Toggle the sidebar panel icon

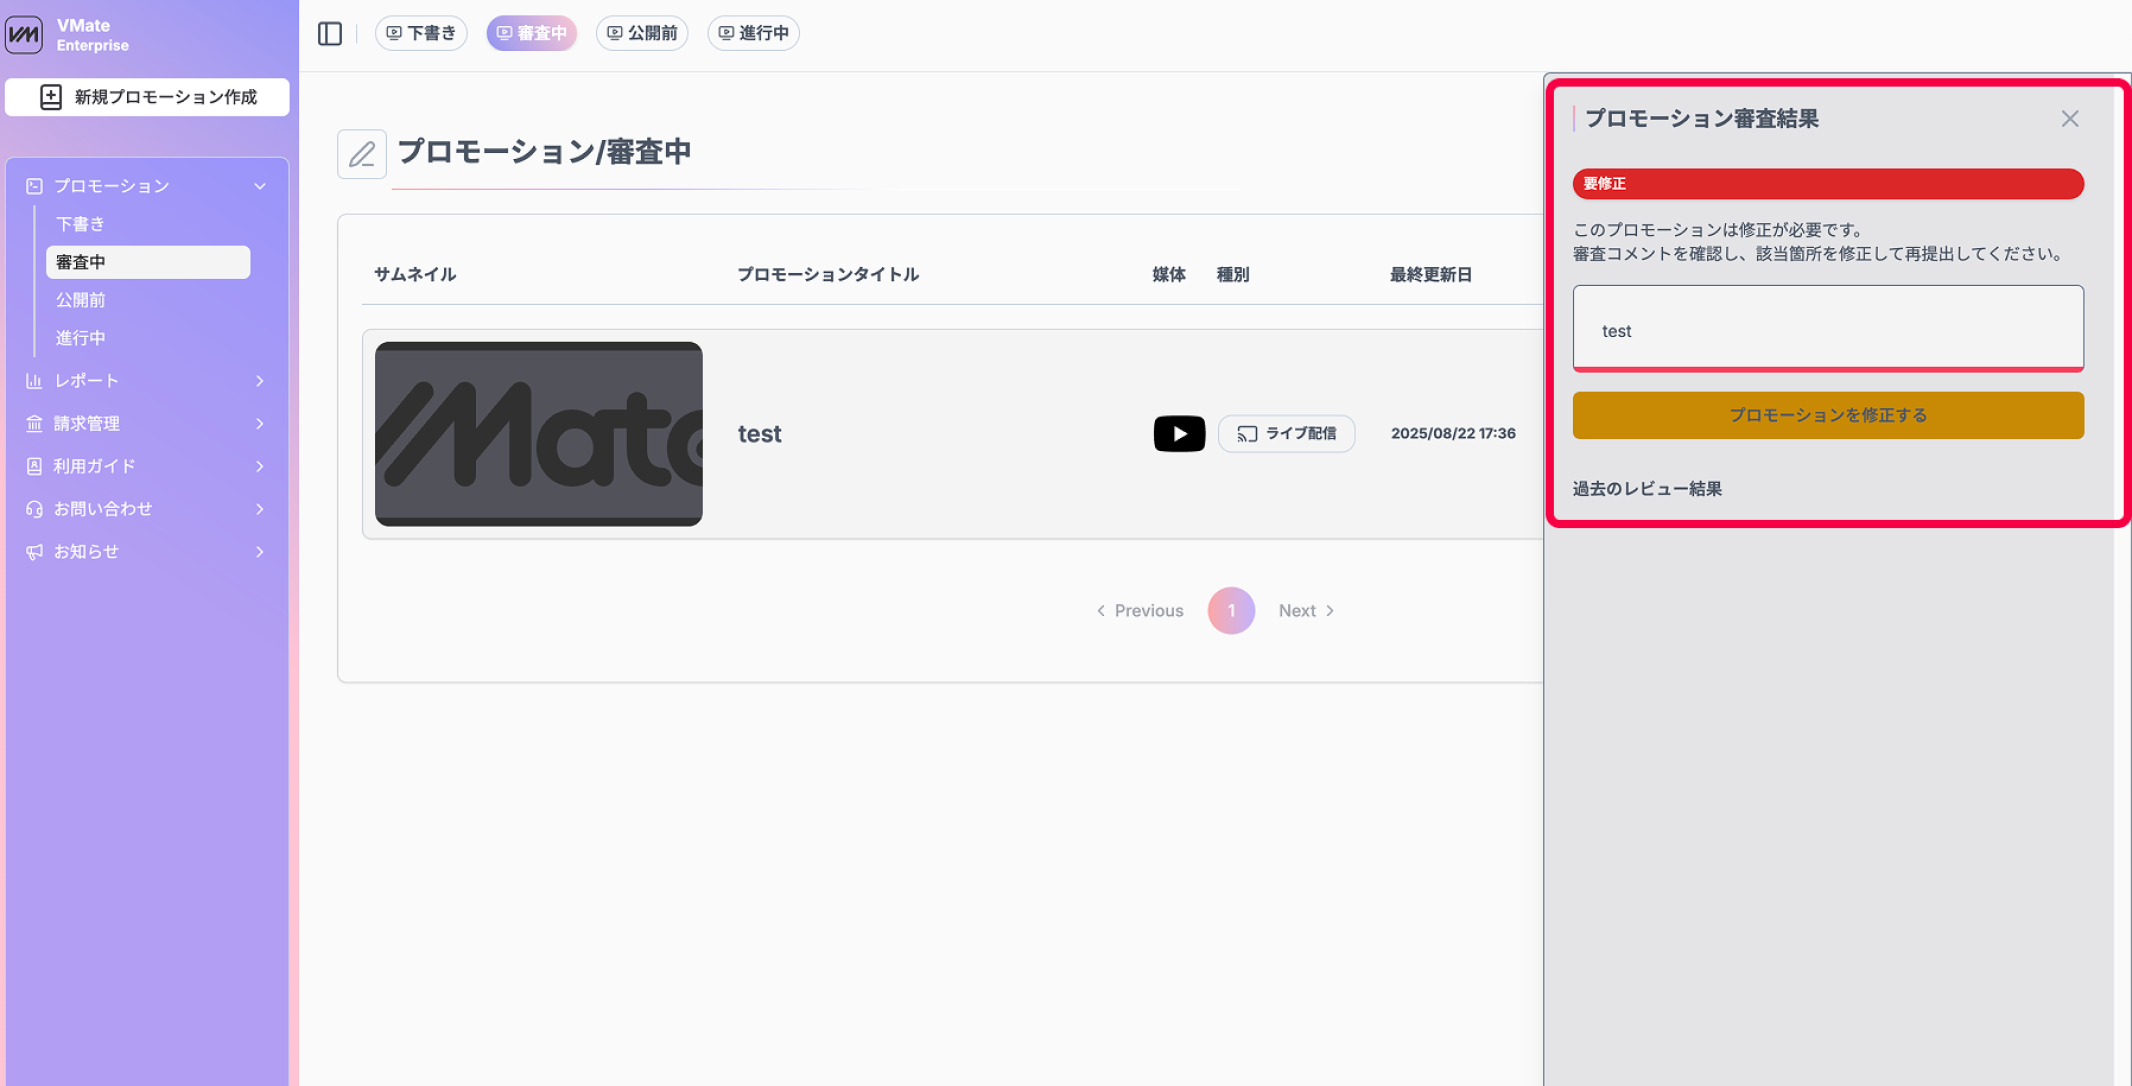(x=330, y=33)
